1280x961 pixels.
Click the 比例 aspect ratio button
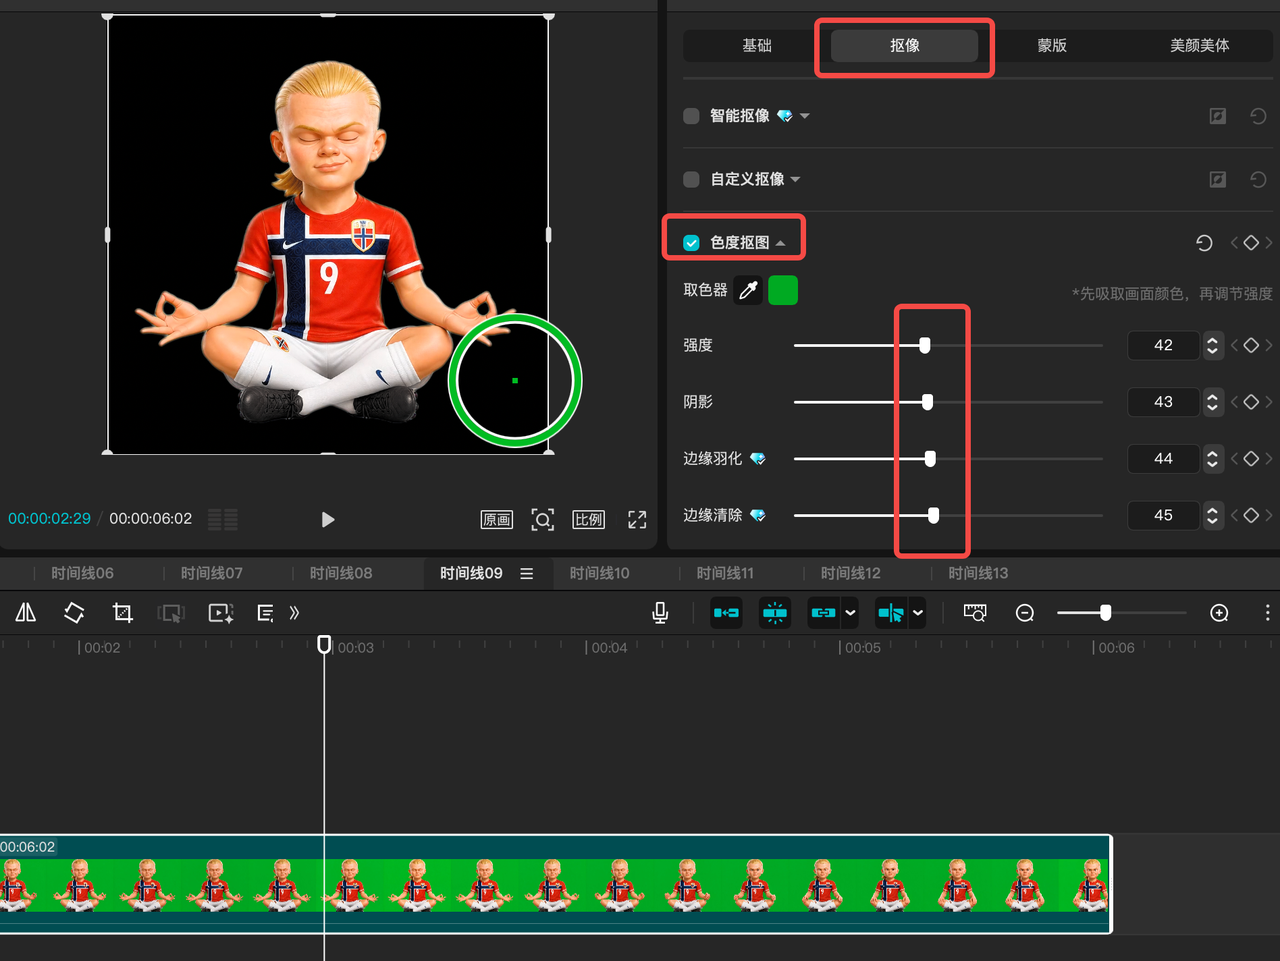pos(589,519)
